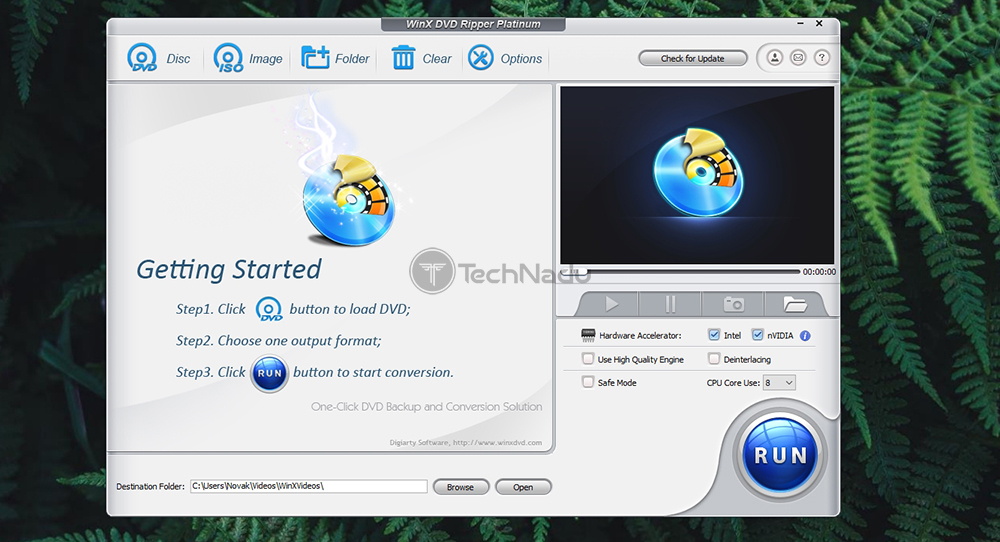Enable Use High Quality Engine
This screenshot has height=542, width=1000.
(x=587, y=359)
